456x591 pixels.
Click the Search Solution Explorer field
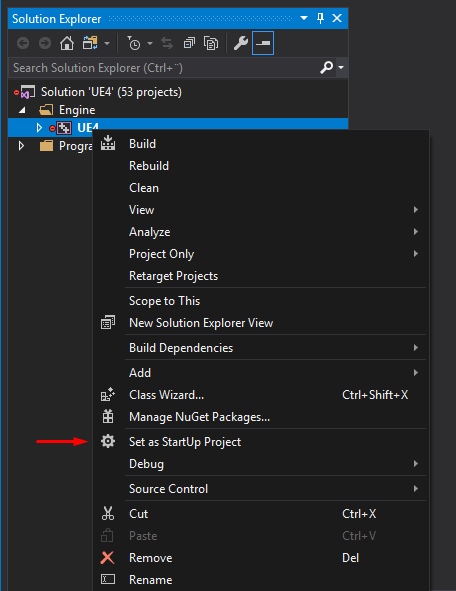(x=164, y=68)
